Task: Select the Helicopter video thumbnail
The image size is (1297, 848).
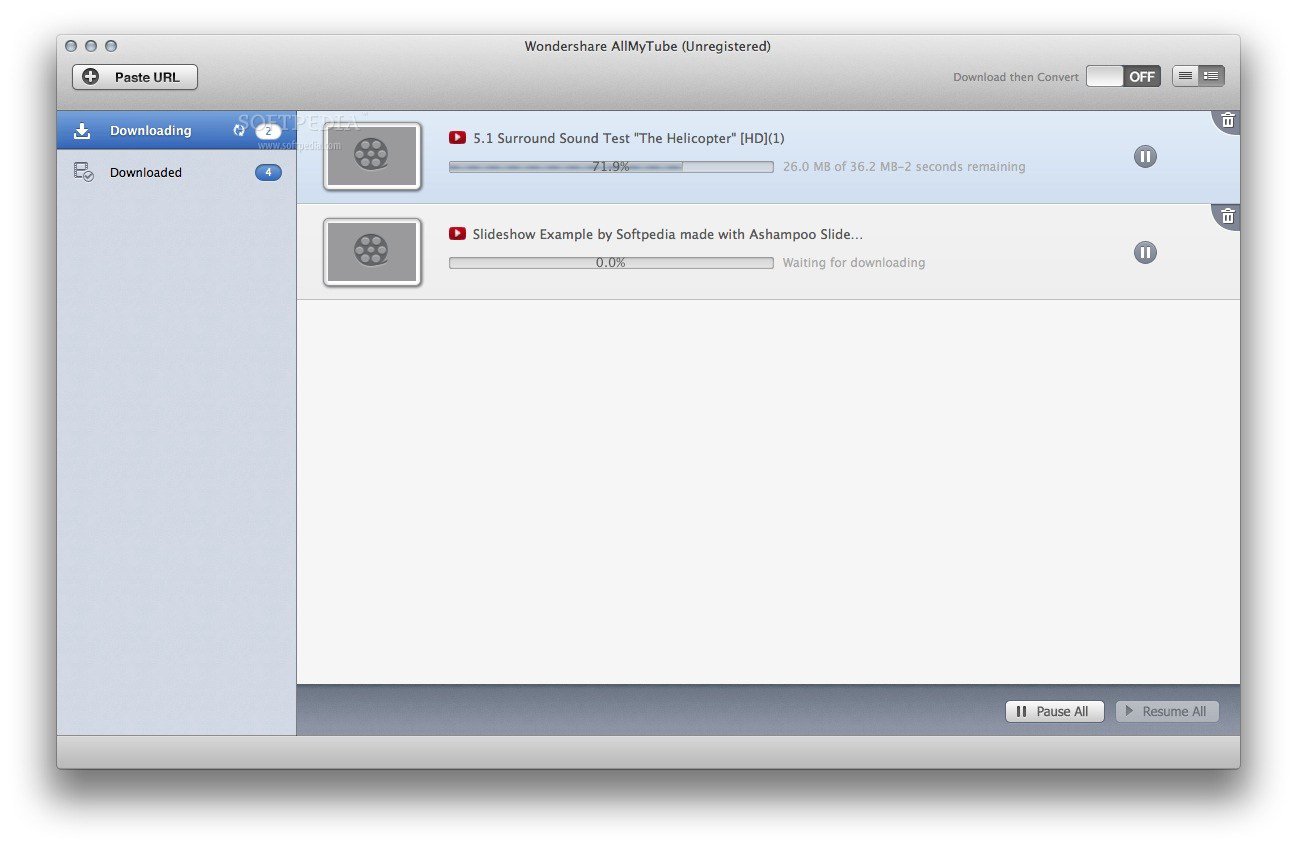Action: [372, 155]
